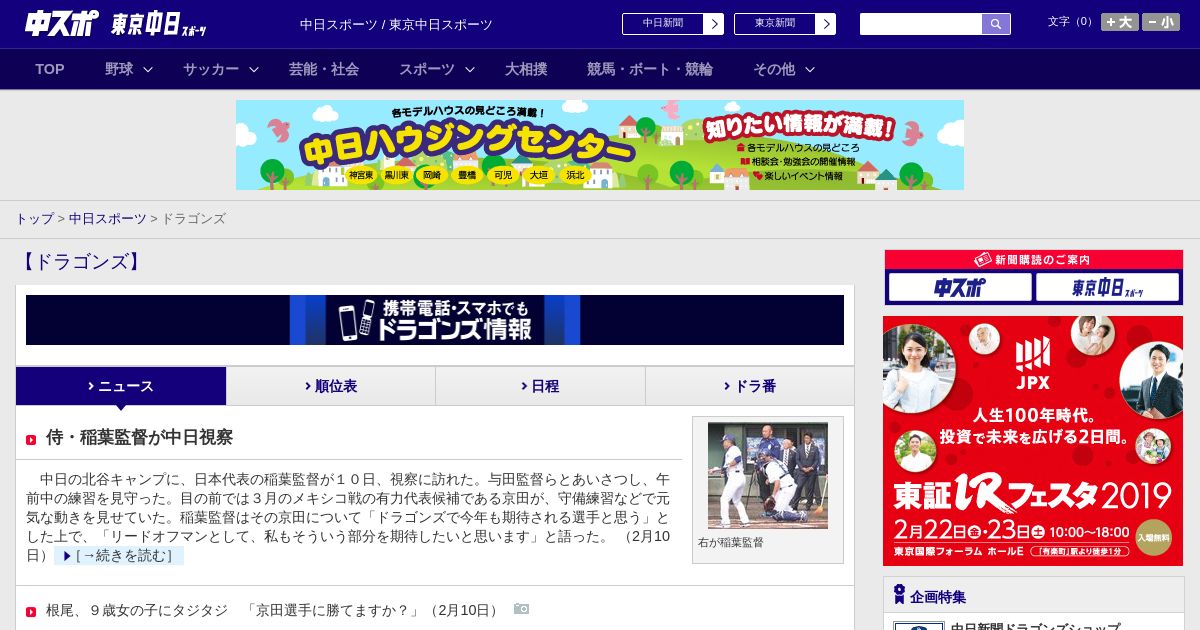
Task: Click the 東京中日スポーツ logo in header
Action: (159, 24)
